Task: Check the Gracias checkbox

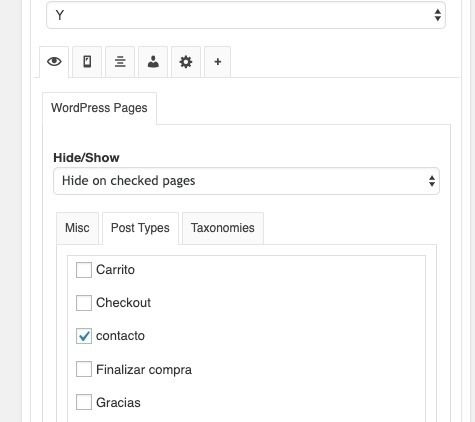Action: [x=84, y=402]
